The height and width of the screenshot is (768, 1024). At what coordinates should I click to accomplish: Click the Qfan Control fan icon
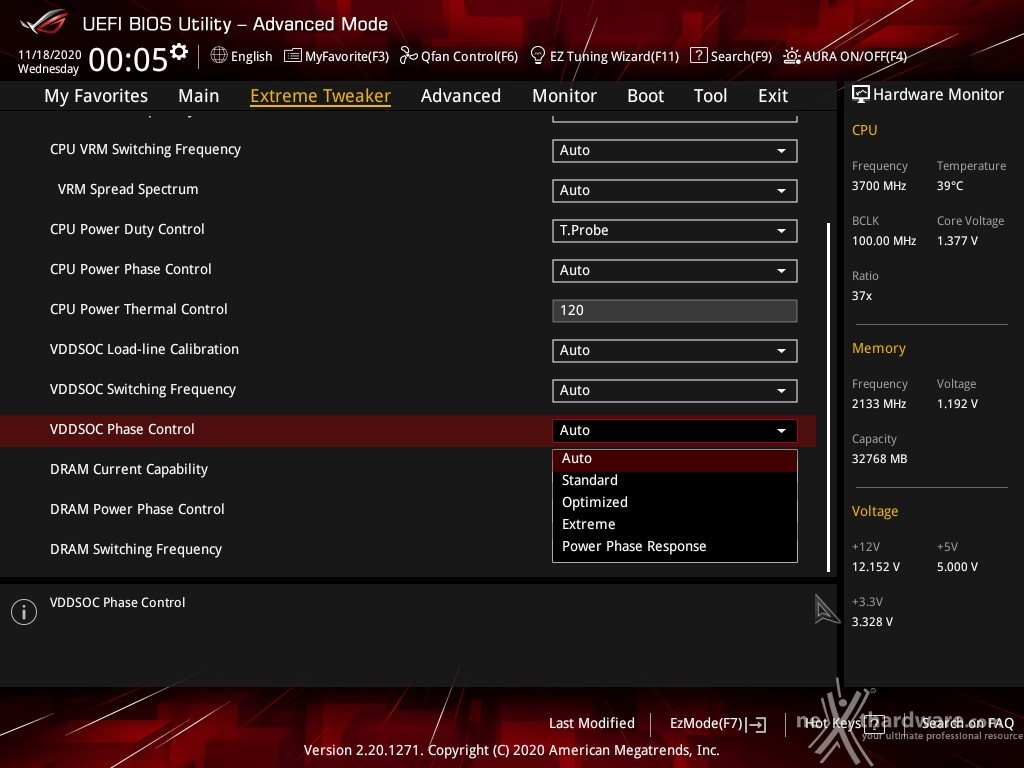[408, 56]
